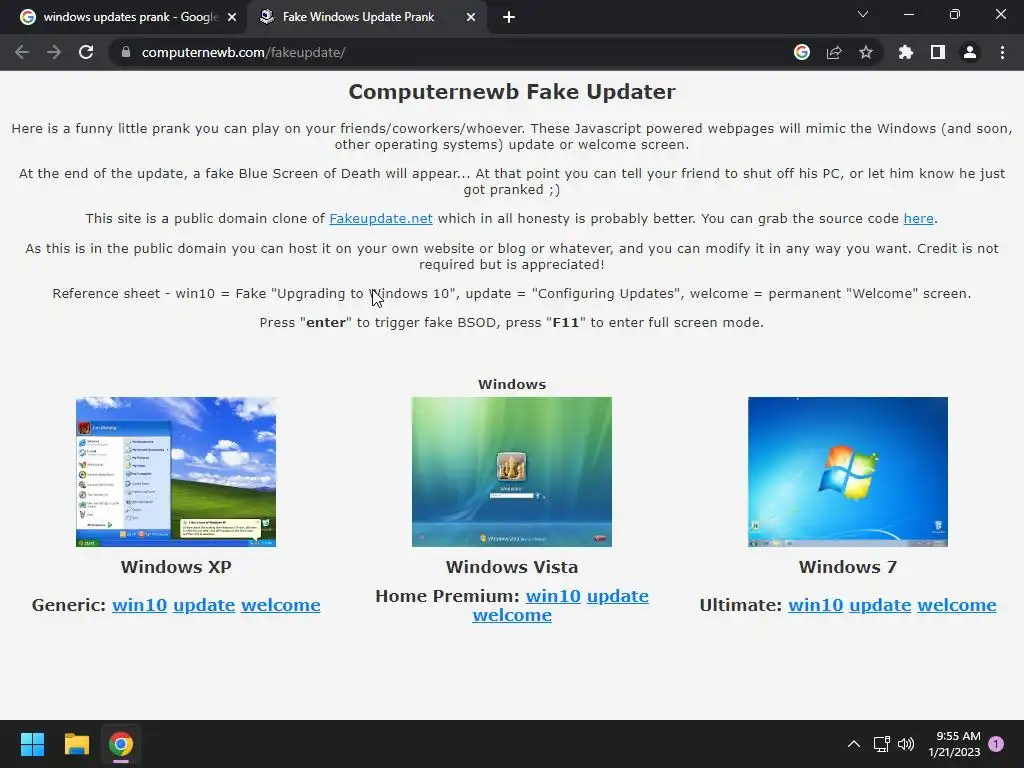The height and width of the screenshot is (768, 1024).
Task: Select the Fake Windows Update Prank tab
Action: click(366, 17)
